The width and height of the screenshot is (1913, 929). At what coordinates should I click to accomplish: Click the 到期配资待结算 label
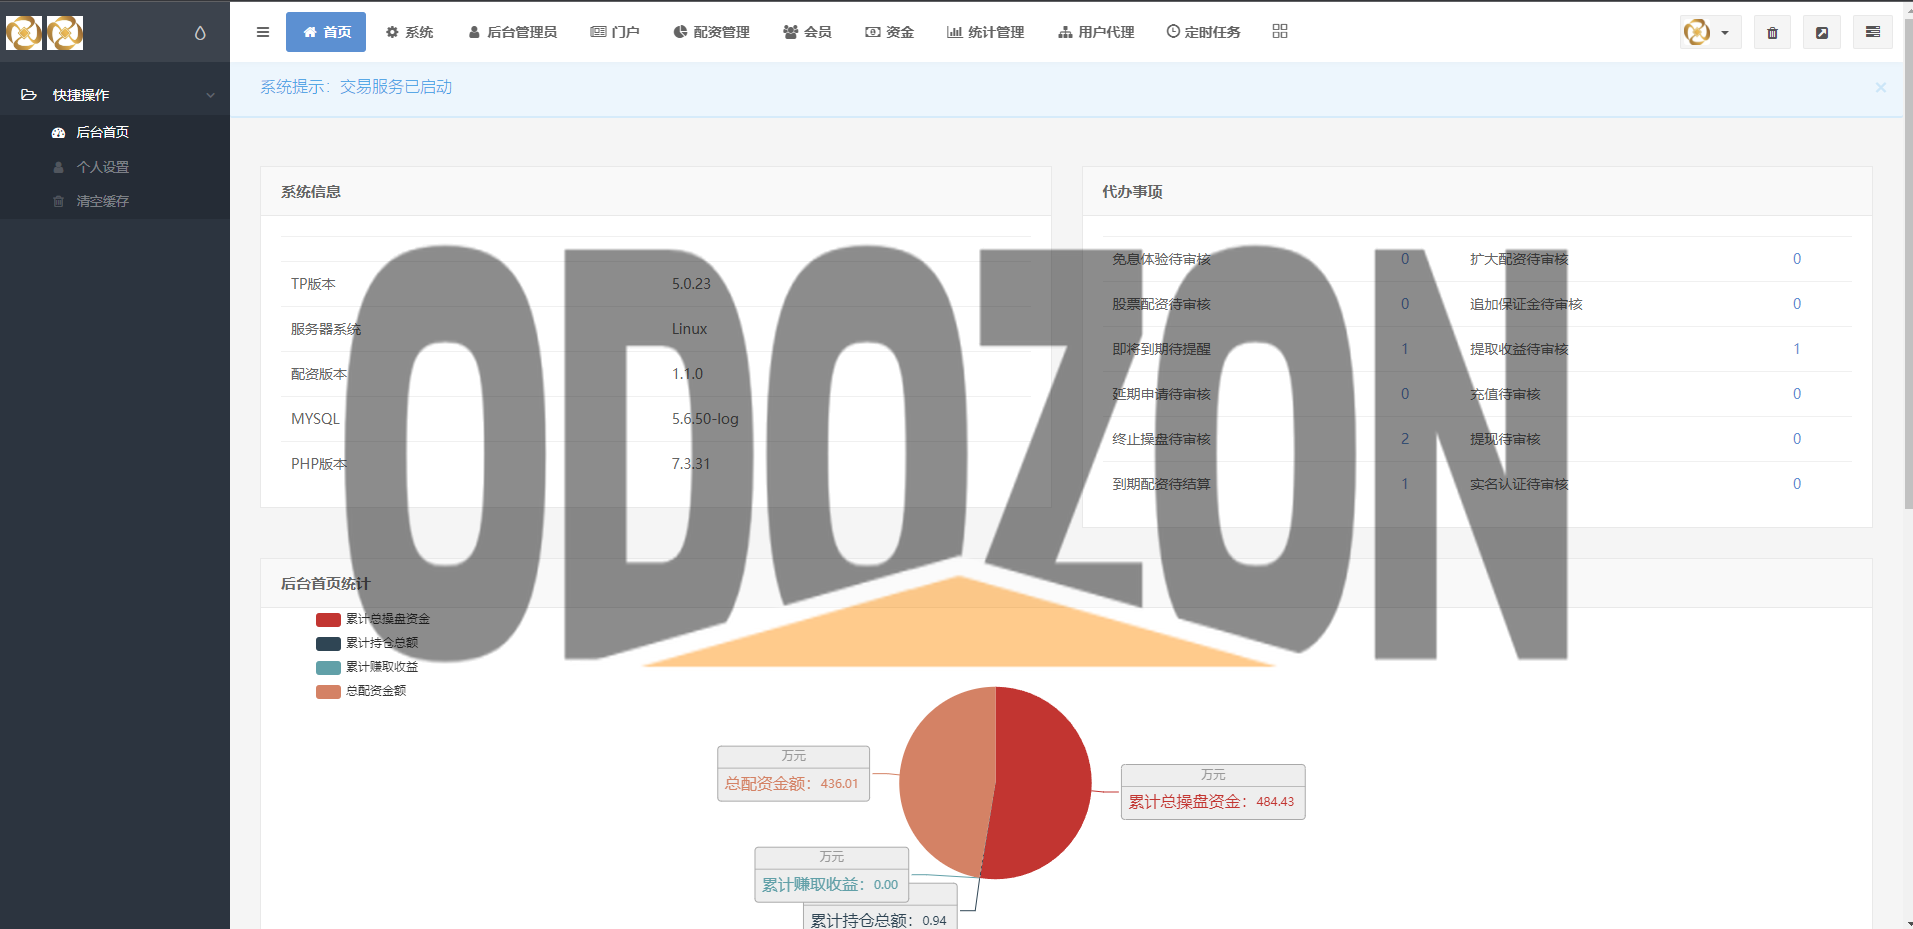pyautogui.click(x=1161, y=484)
